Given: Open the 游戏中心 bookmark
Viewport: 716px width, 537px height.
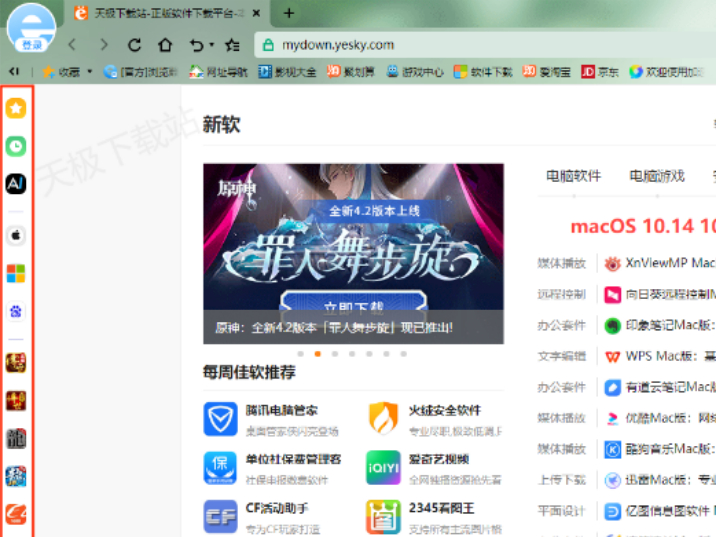Looking at the screenshot, I should point(415,71).
